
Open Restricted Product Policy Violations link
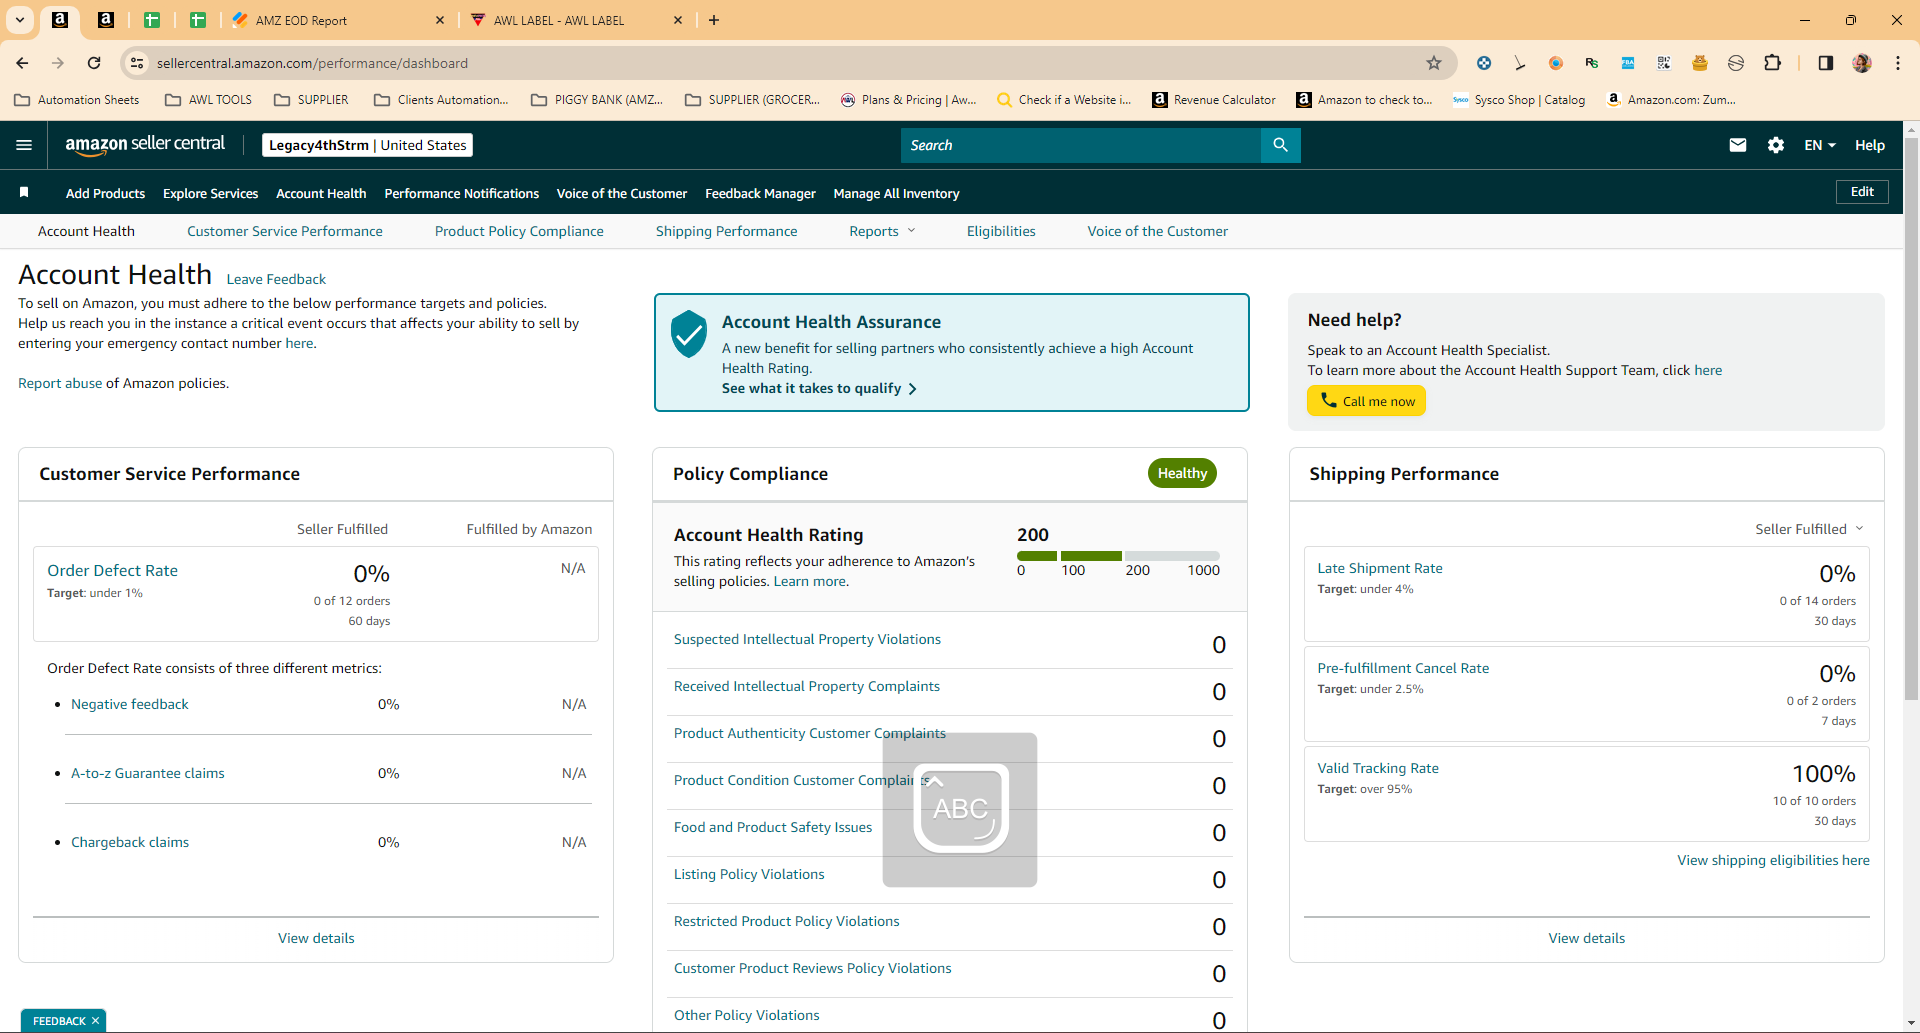(786, 921)
